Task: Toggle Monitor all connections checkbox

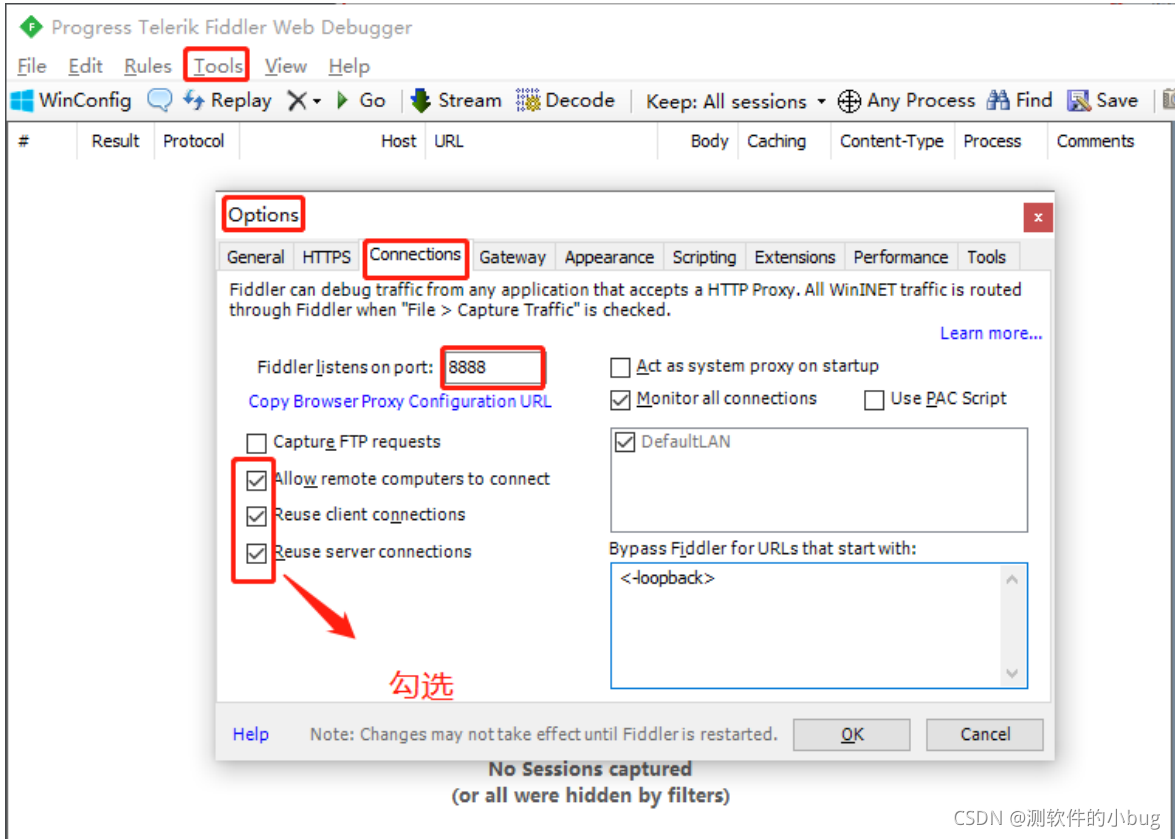Action: (x=620, y=401)
